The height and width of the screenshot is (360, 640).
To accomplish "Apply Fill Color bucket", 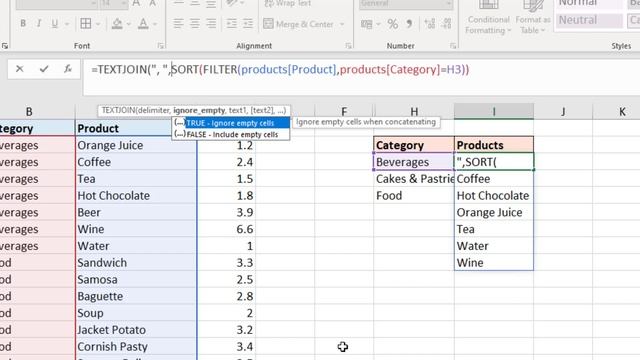I will click(x=117, y=24).
